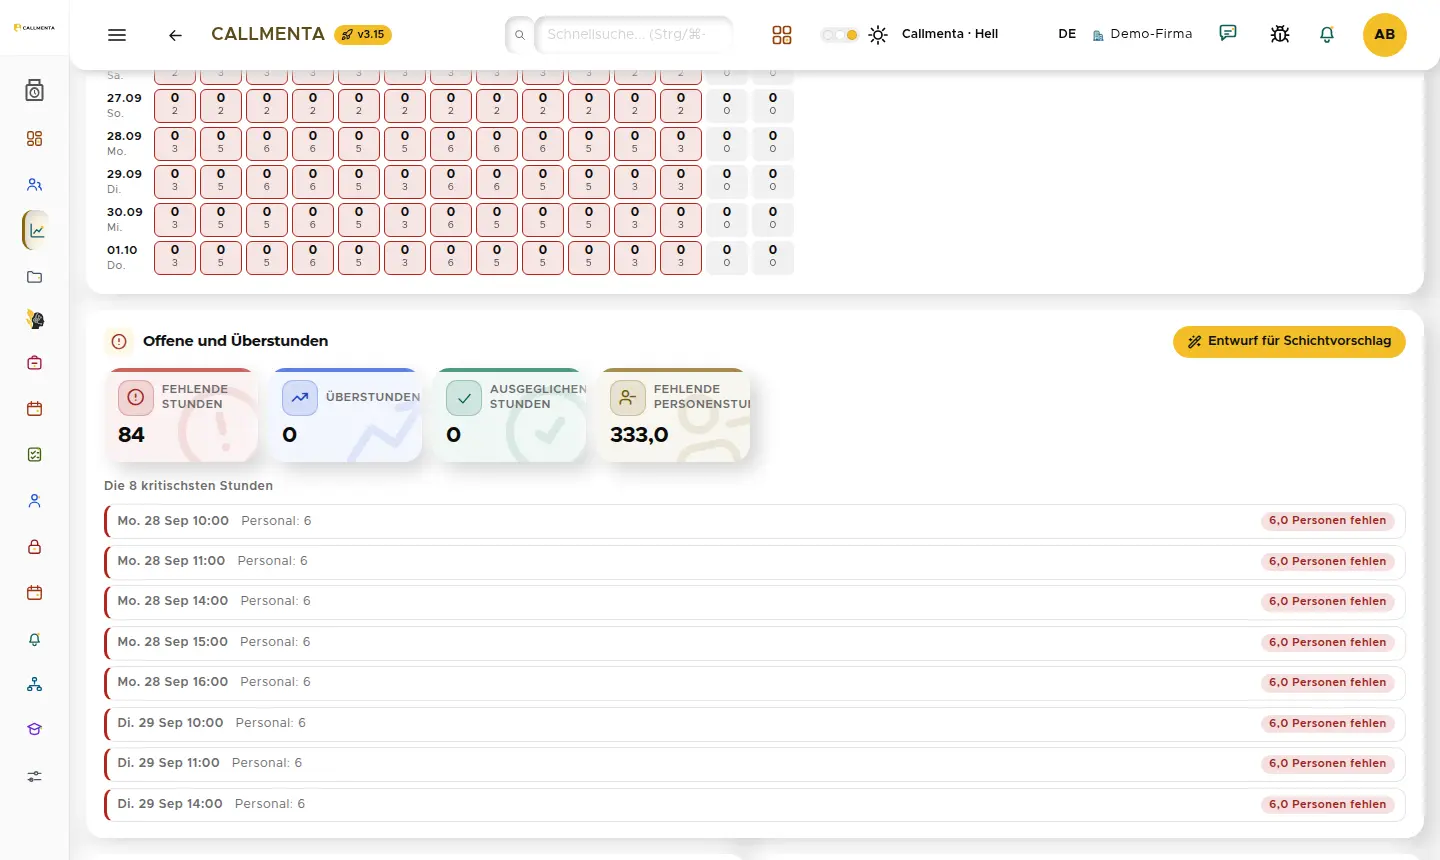The height and width of the screenshot is (860, 1440).
Task: Click the last grey cell of row 01.10
Action: pyautogui.click(x=773, y=257)
